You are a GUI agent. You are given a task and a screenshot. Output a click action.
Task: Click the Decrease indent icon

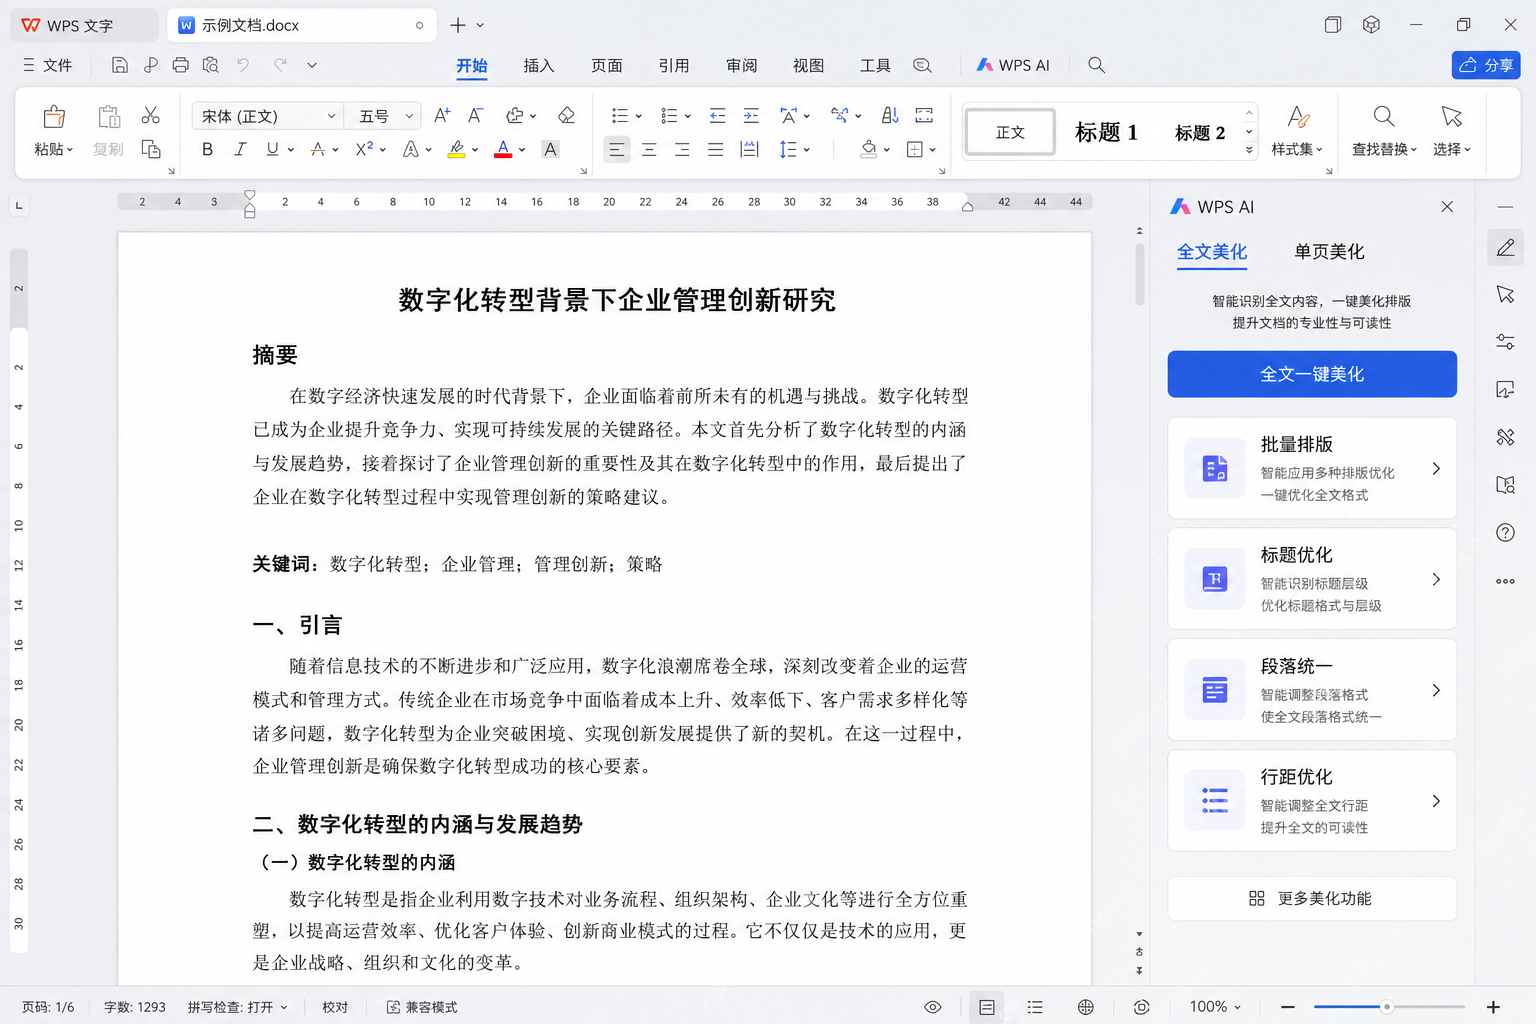click(x=717, y=115)
